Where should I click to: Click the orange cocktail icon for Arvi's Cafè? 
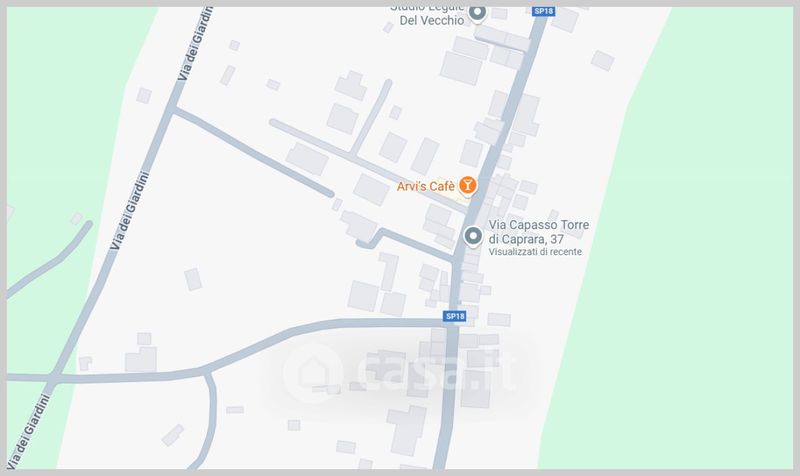pyautogui.click(x=467, y=185)
